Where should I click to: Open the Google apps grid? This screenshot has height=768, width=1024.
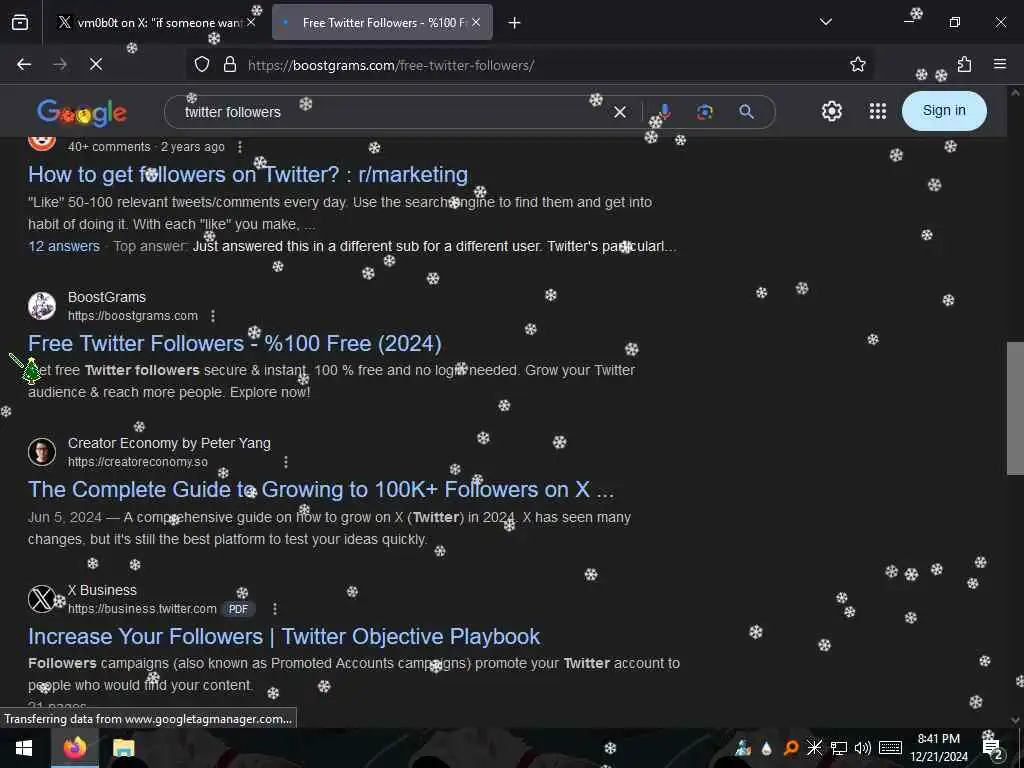click(x=878, y=111)
